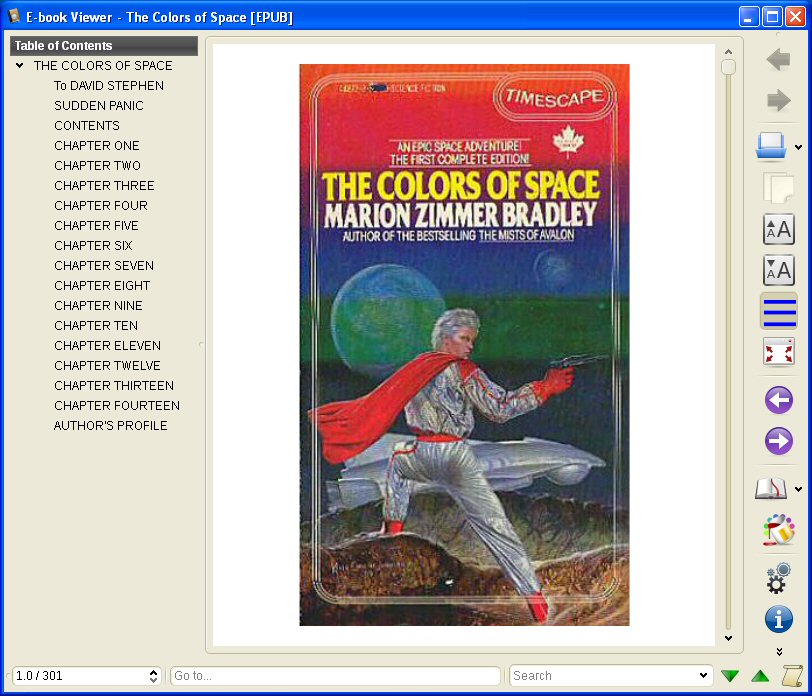The image size is (812, 696).
Task: Open AUTHOR'S PROFILE entry
Action: click(x=110, y=426)
